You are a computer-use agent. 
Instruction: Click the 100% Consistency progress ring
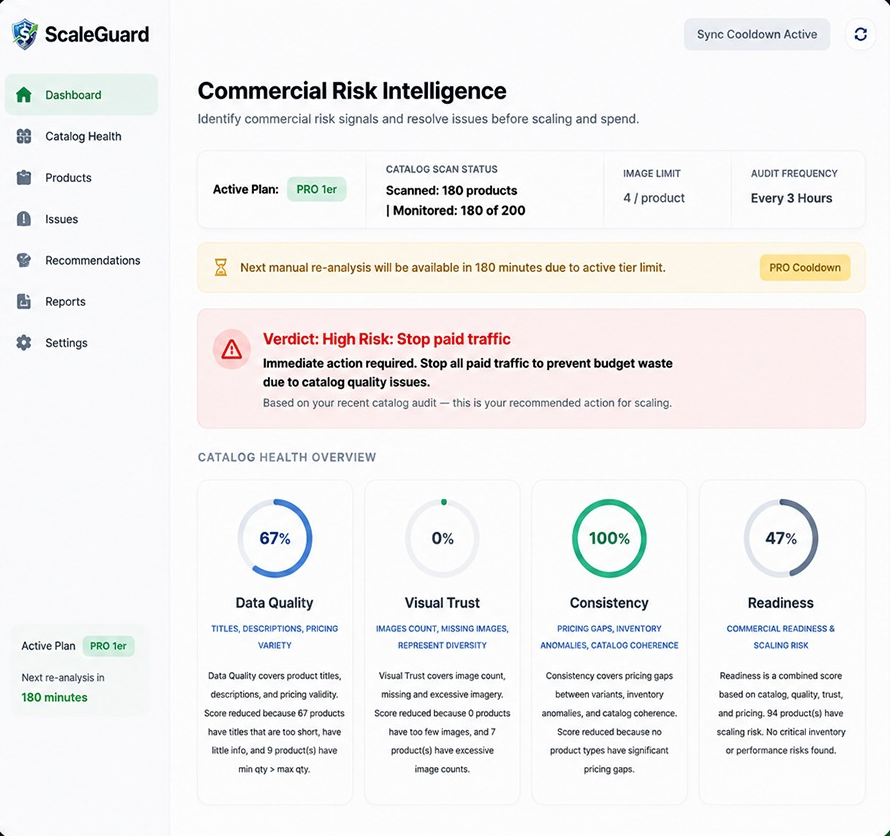(609, 538)
